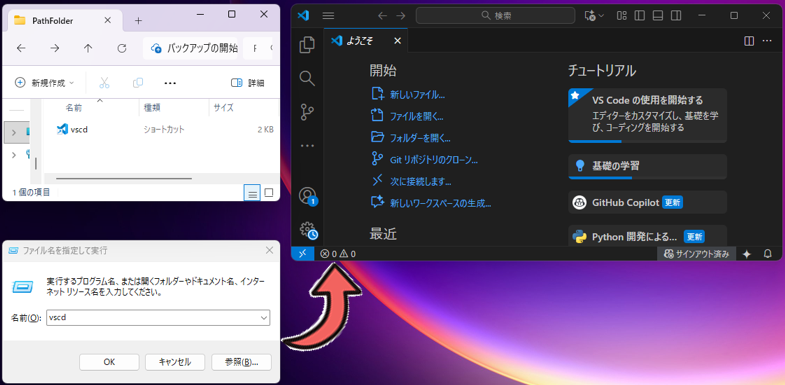Go up one folder level in Explorer
The width and height of the screenshot is (785, 385).
[88, 48]
